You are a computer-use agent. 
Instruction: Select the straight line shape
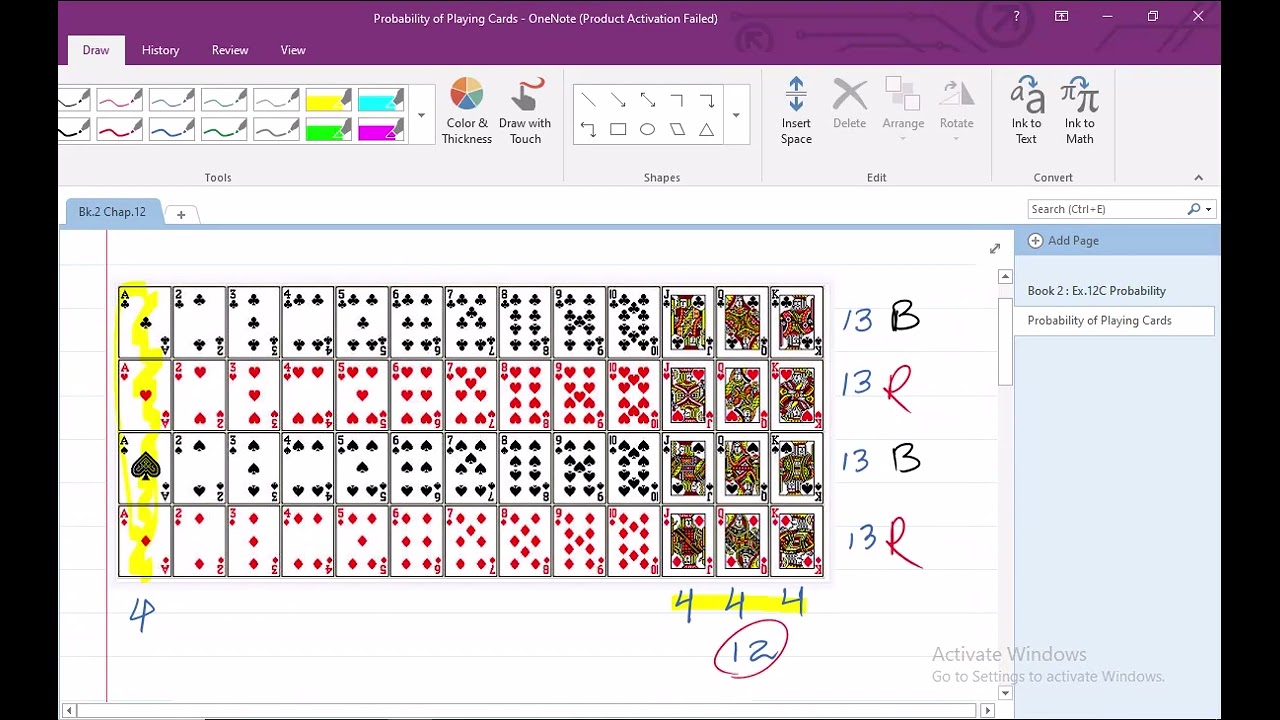tap(588, 100)
